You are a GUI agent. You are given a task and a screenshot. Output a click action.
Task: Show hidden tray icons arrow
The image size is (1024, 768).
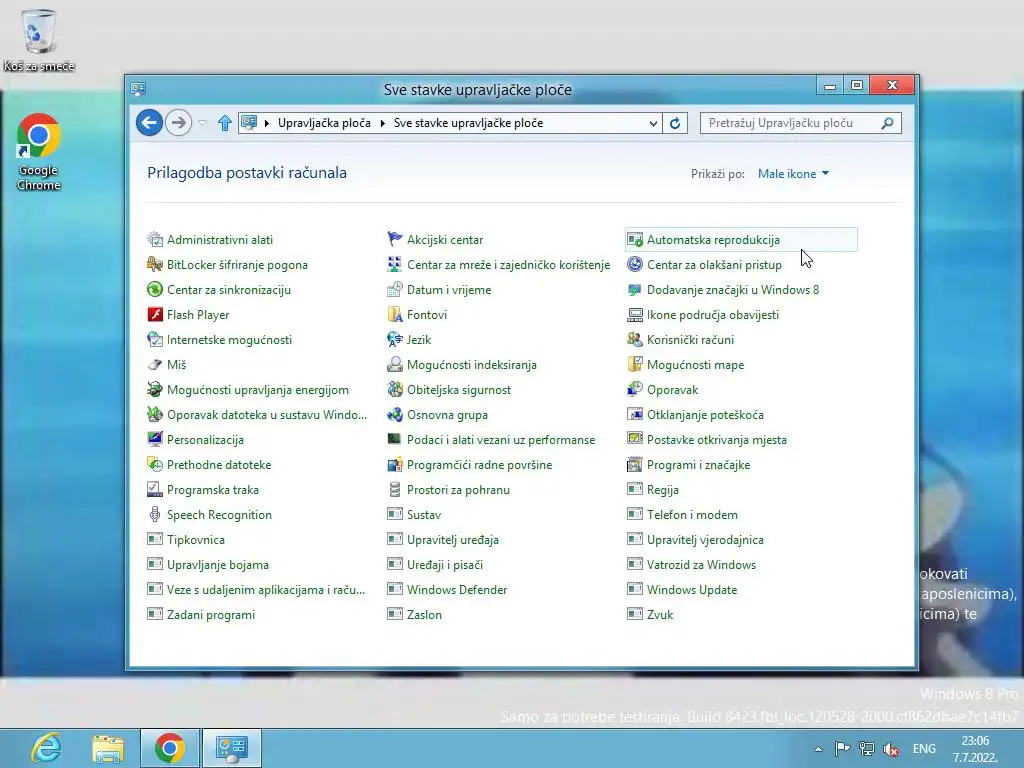(818, 749)
